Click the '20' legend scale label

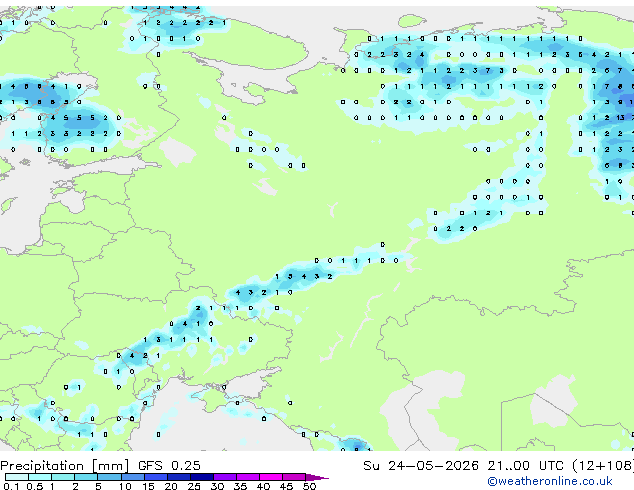pos(171,486)
